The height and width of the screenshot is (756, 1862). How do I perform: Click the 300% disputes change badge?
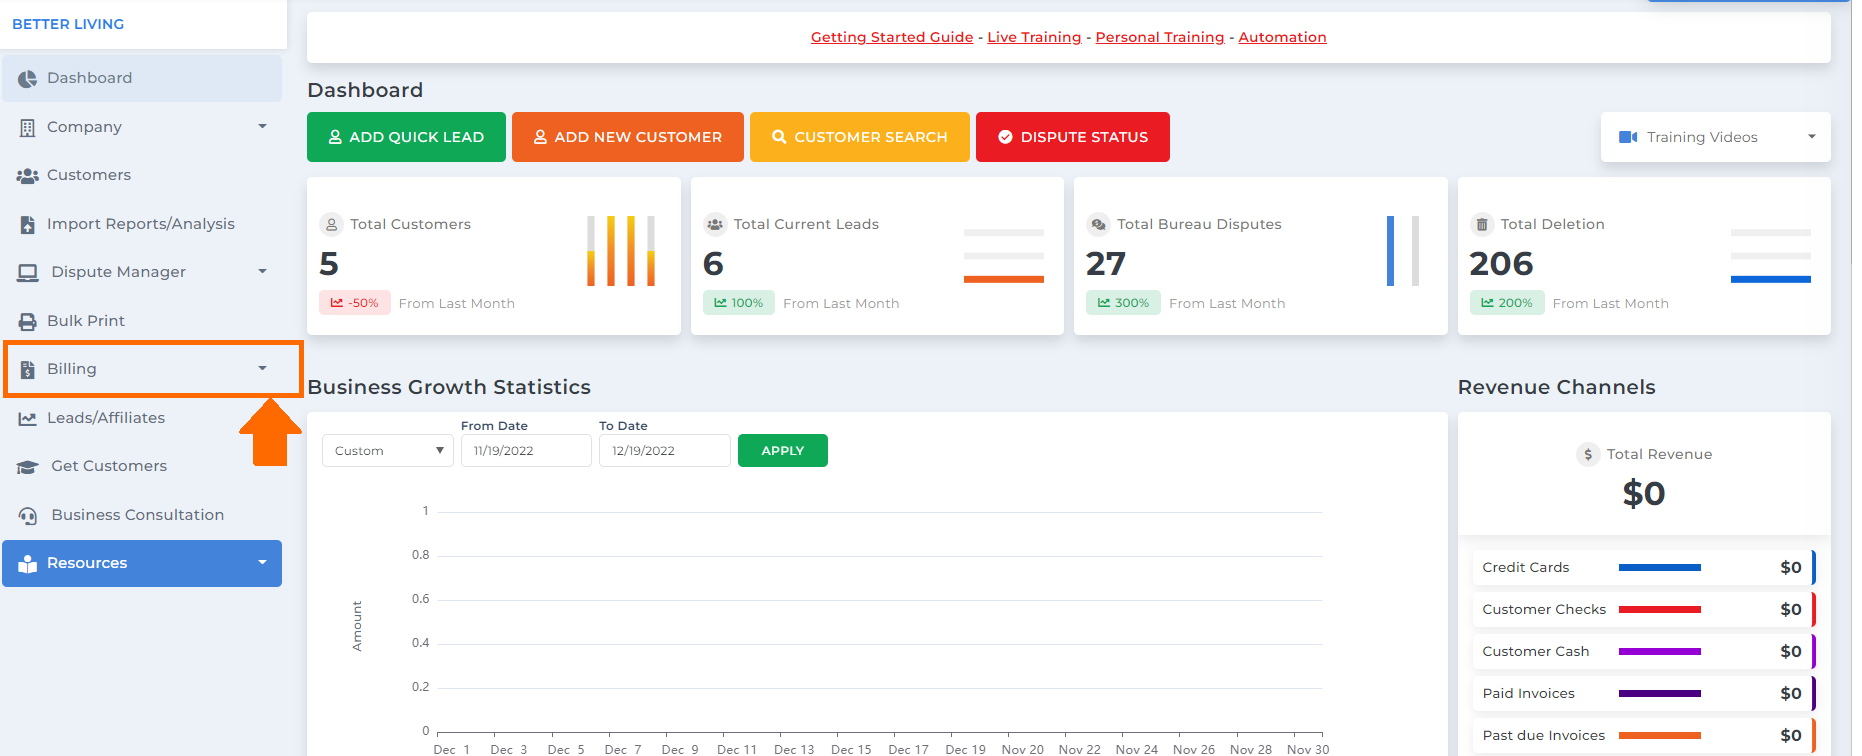click(1123, 303)
